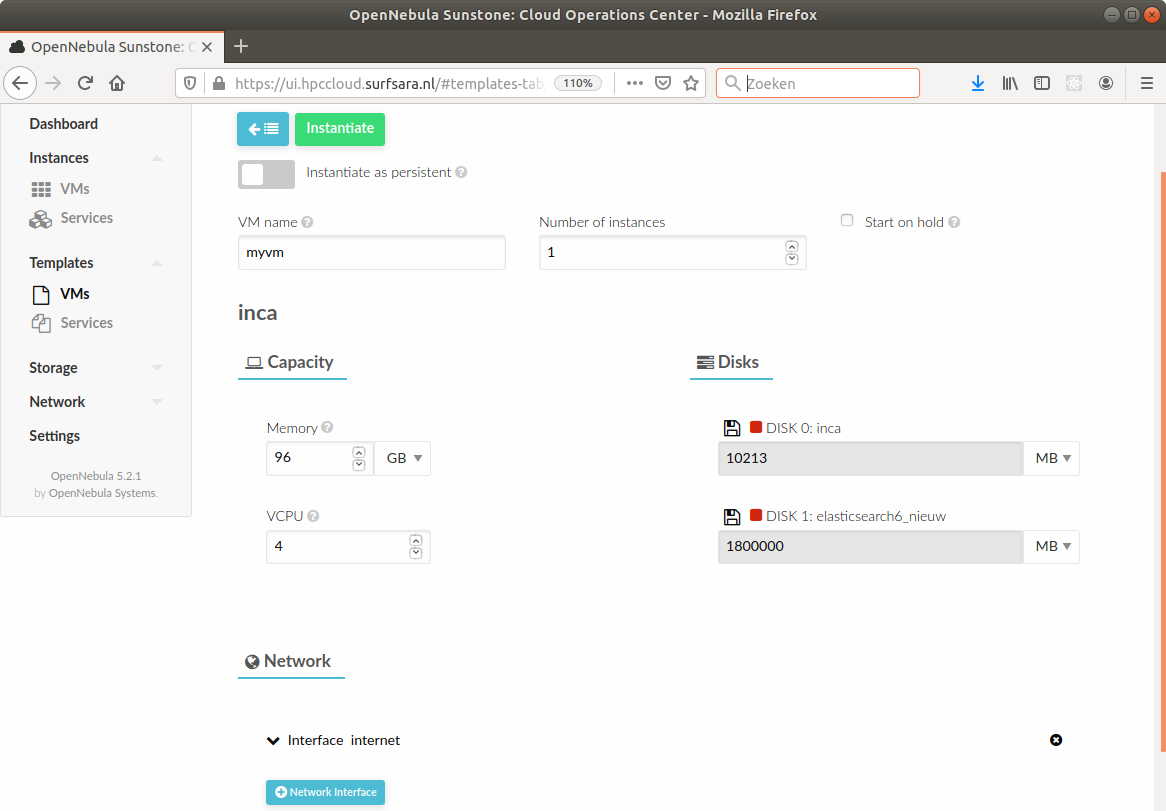Viewport: 1166px width, 811px height.
Task: Click the floppy disk icon for DISK 0
Action: tap(732, 428)
